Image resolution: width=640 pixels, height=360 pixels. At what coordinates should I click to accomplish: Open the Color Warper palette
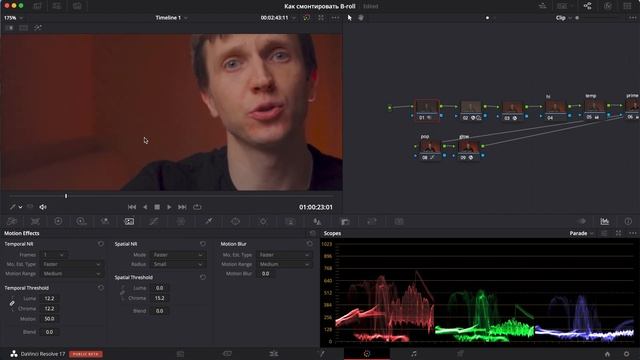point(181,221)
